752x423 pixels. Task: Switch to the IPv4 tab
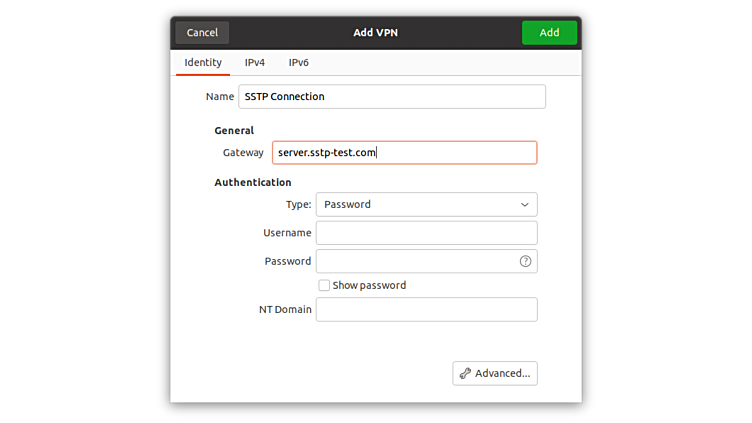[x=255, y=62]
